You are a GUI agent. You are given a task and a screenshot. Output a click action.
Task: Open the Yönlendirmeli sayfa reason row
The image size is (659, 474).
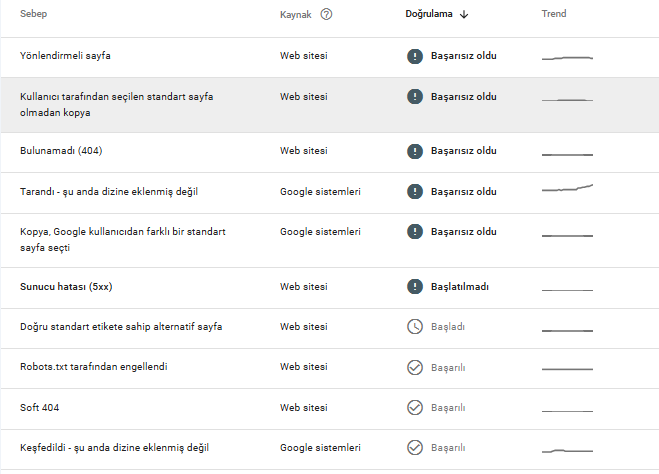(x=330, y=58)
